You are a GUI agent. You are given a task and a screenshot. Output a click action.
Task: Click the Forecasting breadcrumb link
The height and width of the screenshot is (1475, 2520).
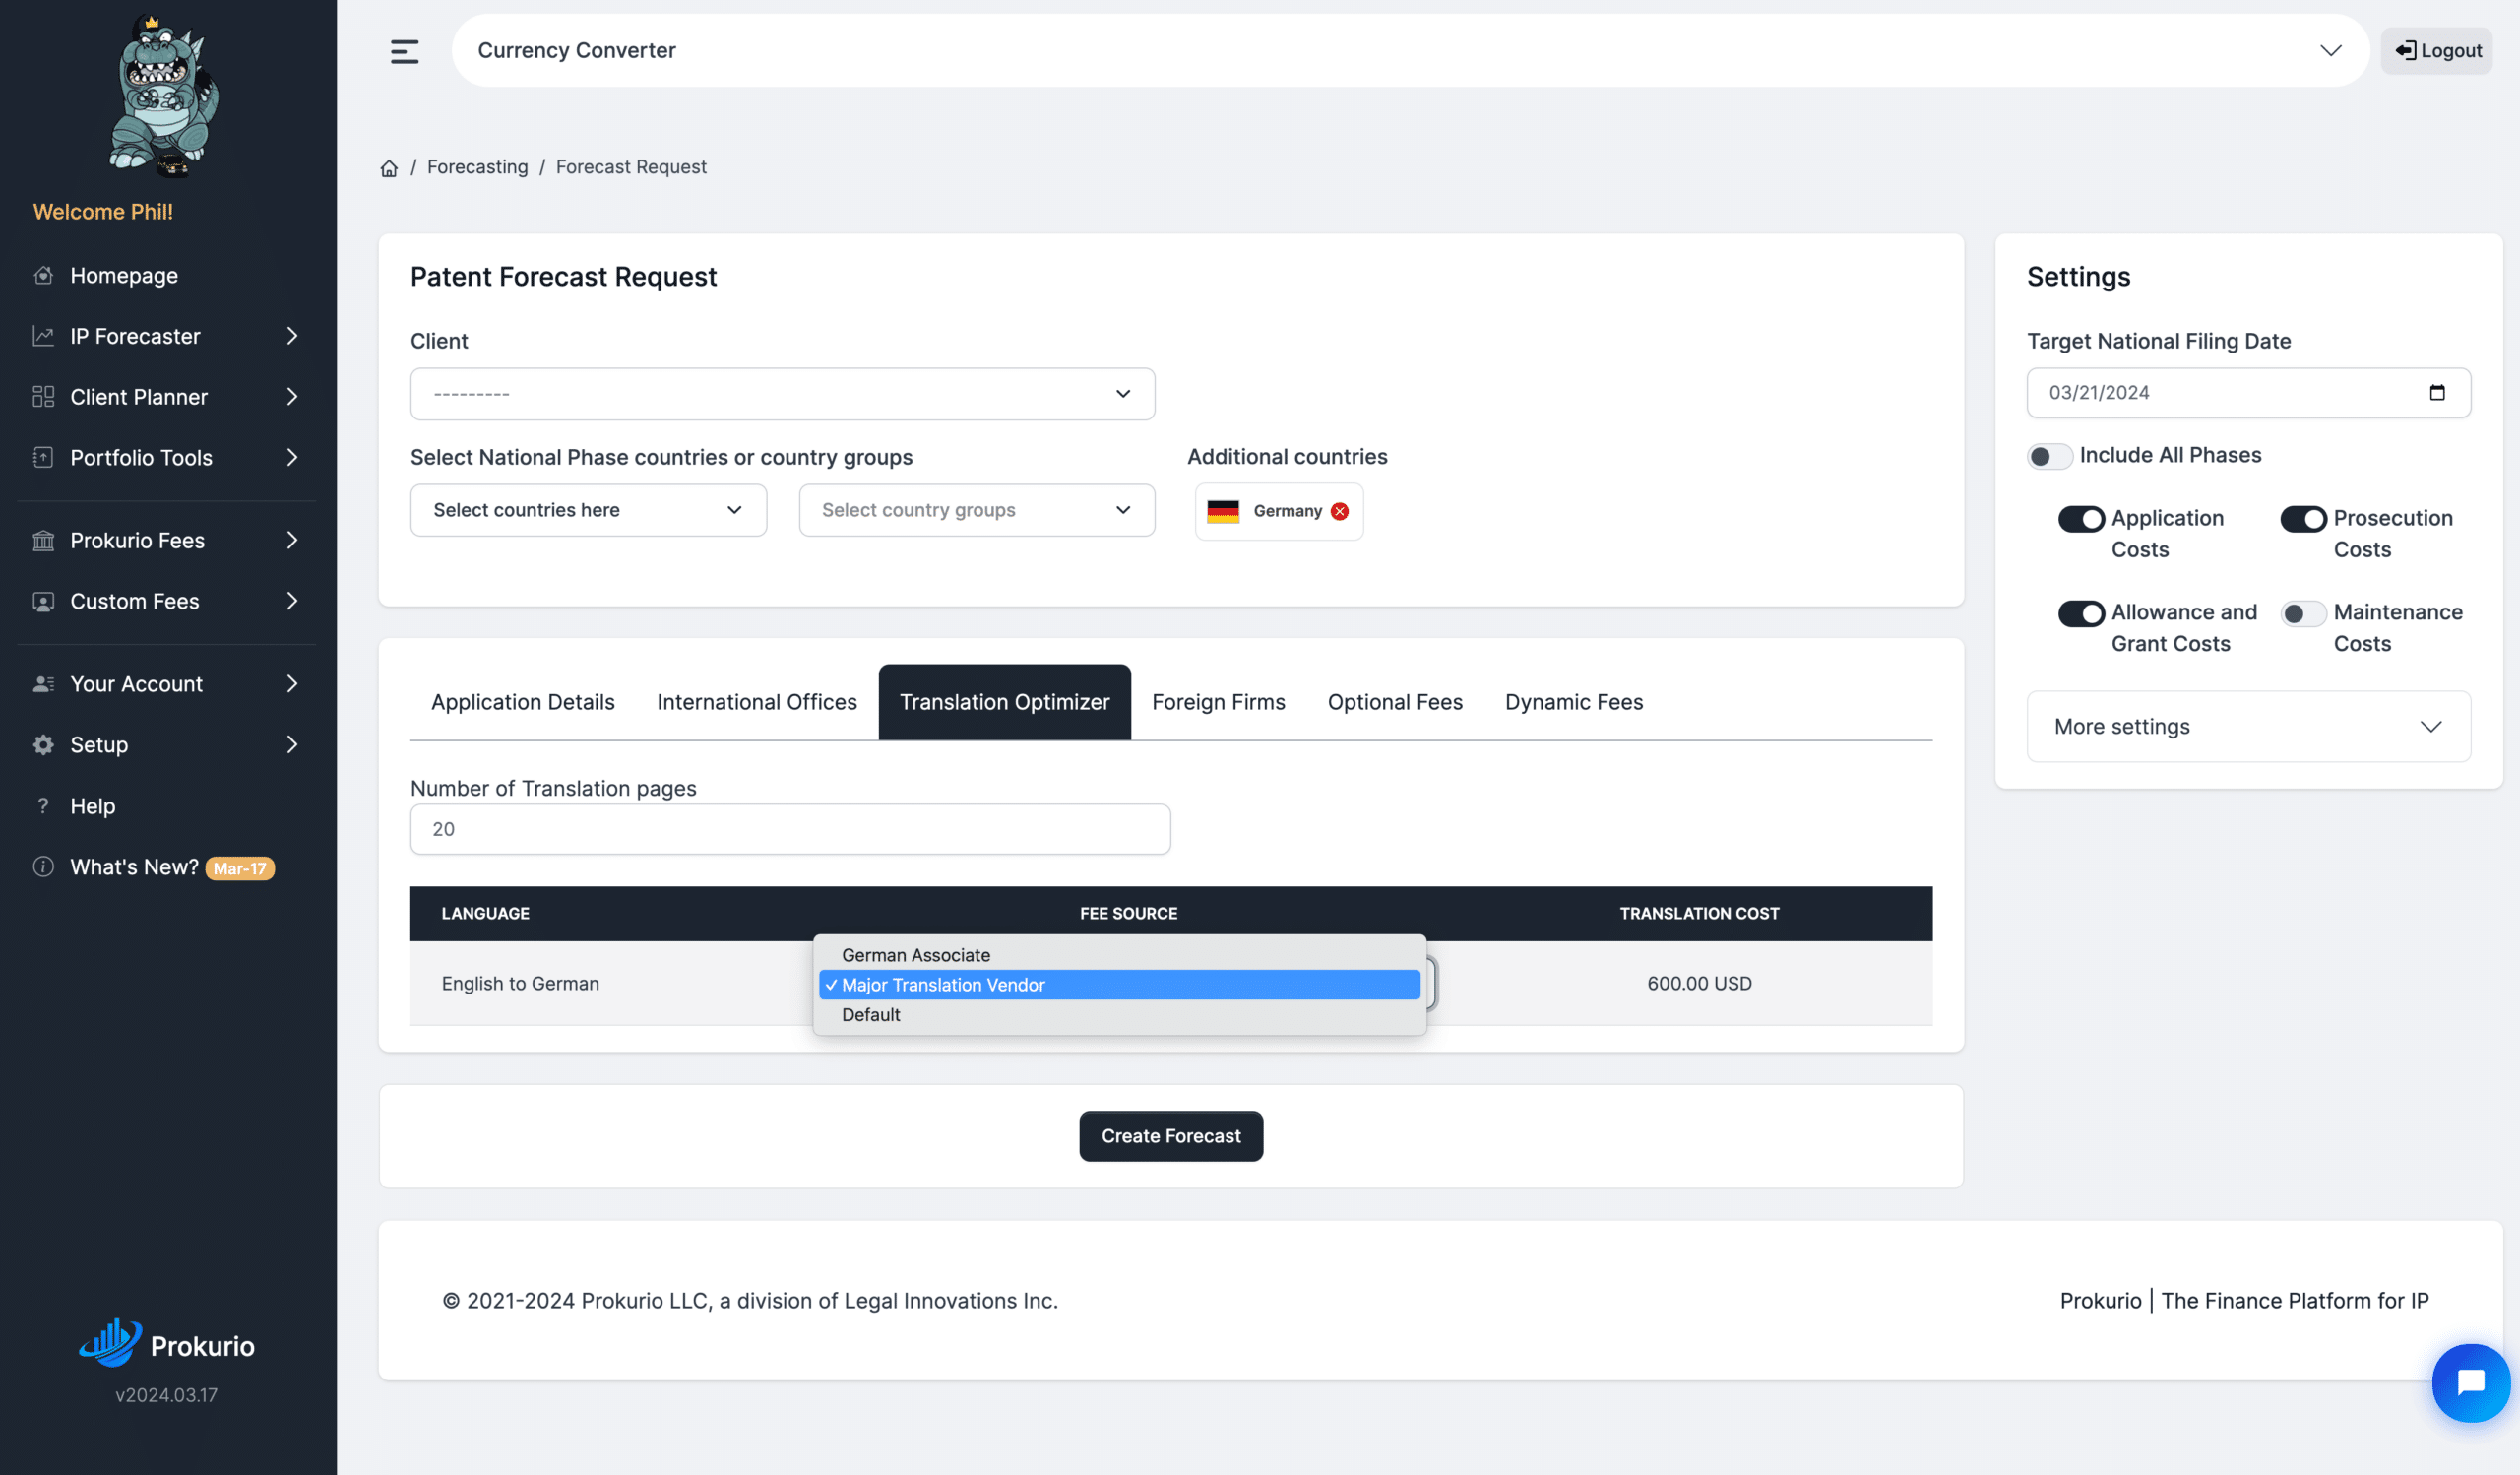(477, 167)
